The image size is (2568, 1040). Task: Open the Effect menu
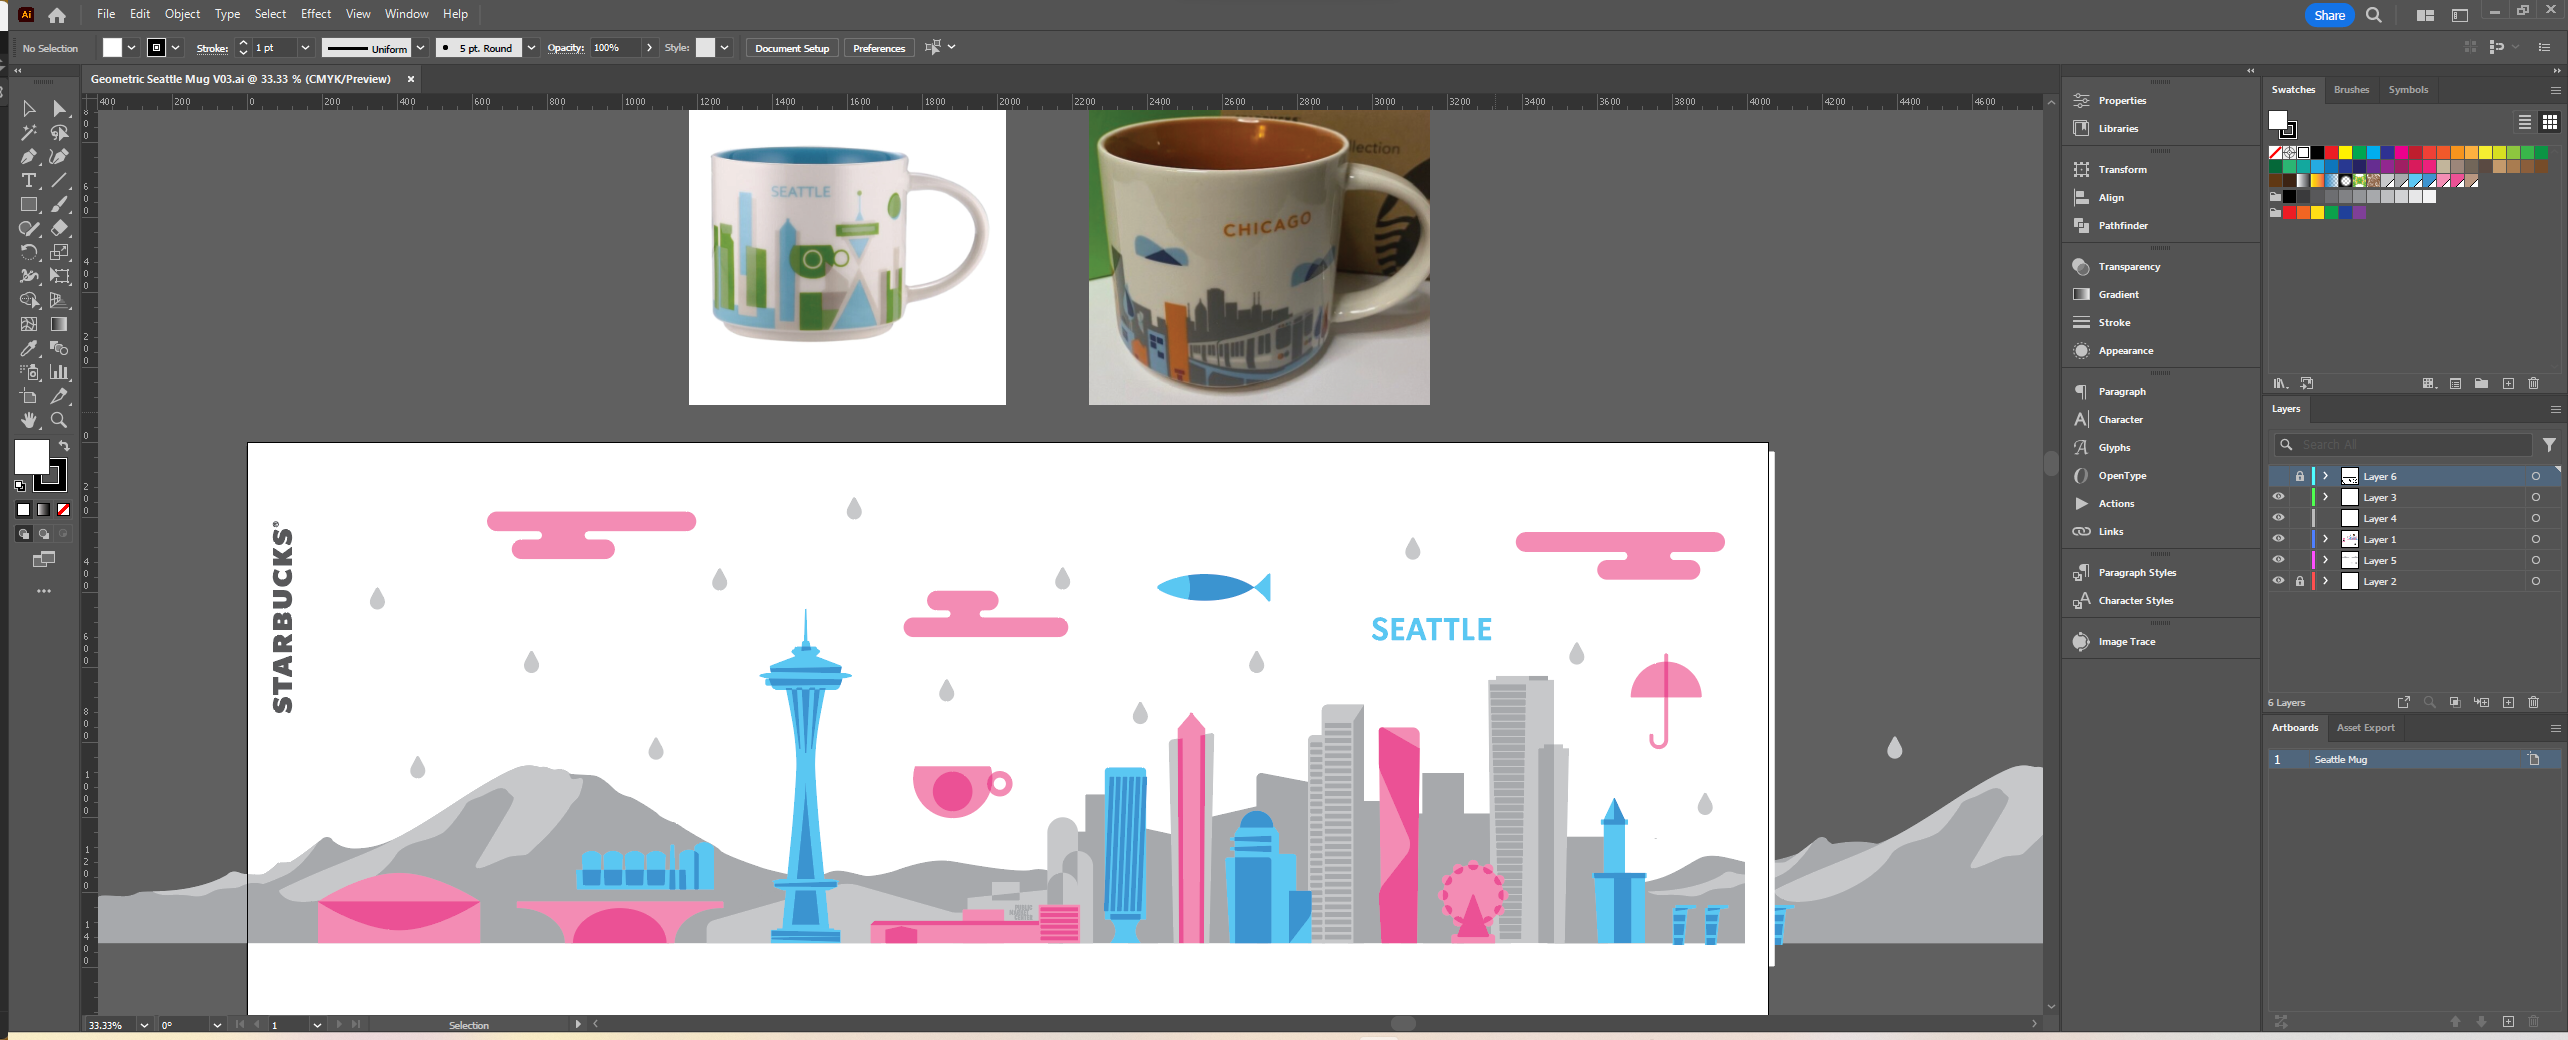pyautogui.click(x=315, y=14)
